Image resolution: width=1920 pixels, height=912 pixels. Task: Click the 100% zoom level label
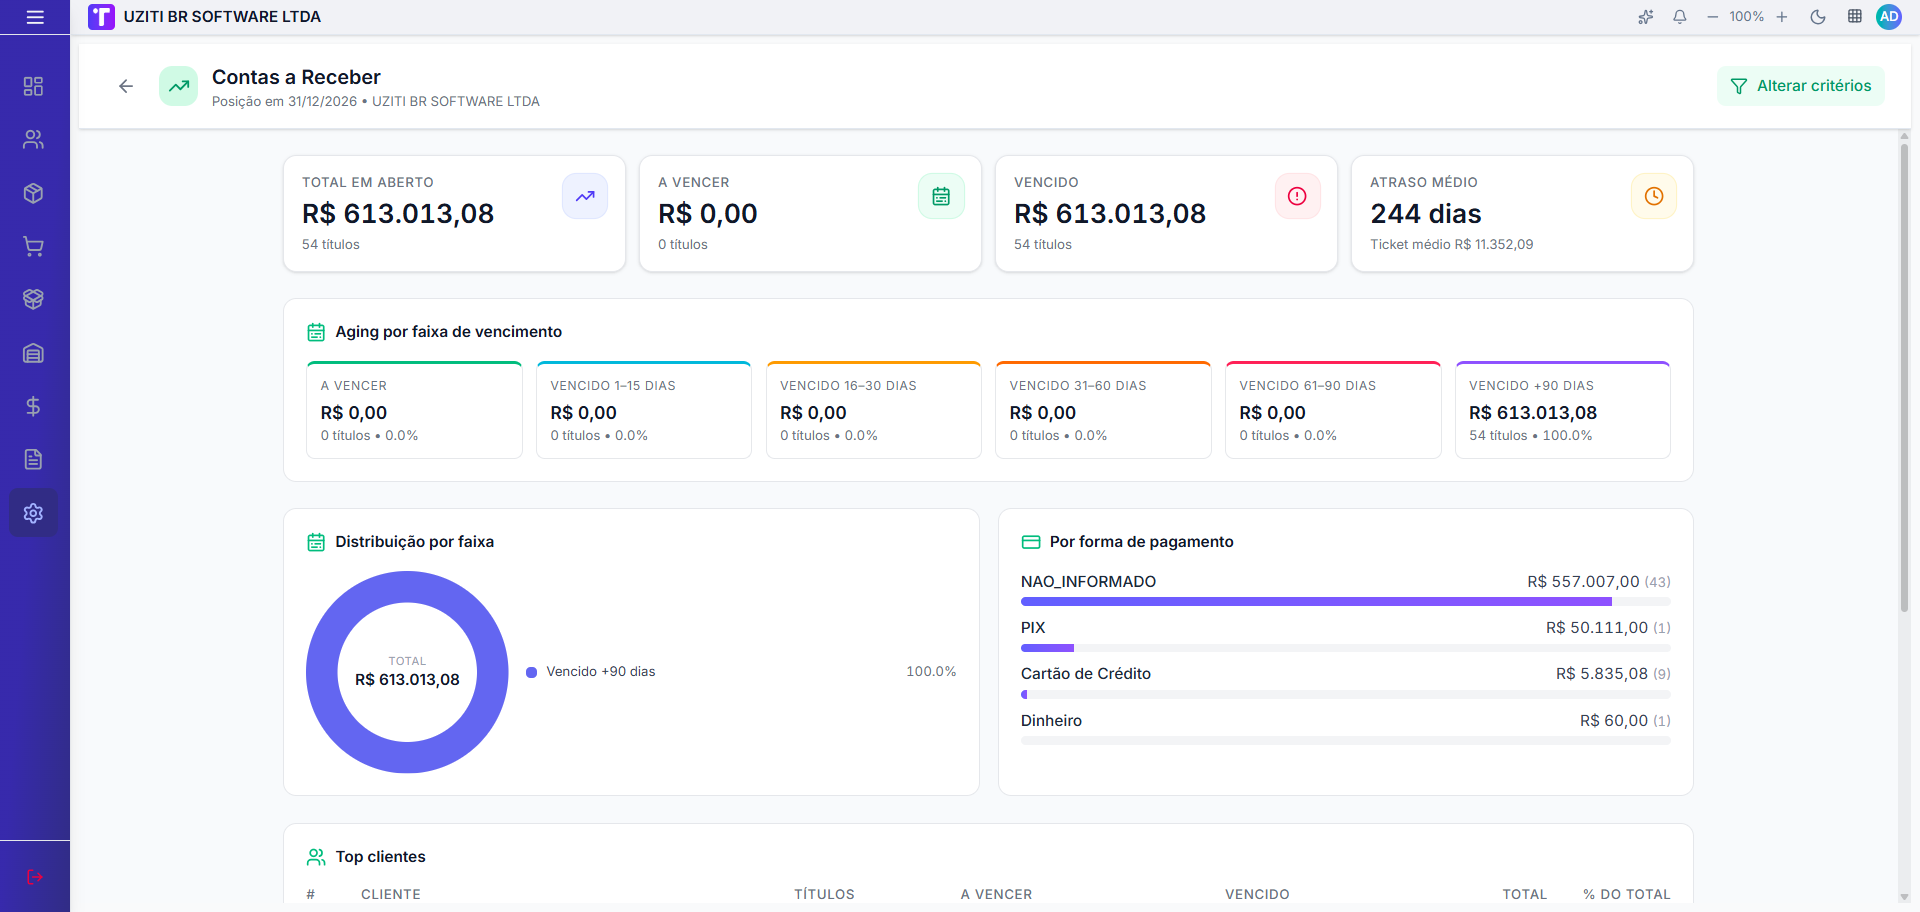tap(1747, 17)
